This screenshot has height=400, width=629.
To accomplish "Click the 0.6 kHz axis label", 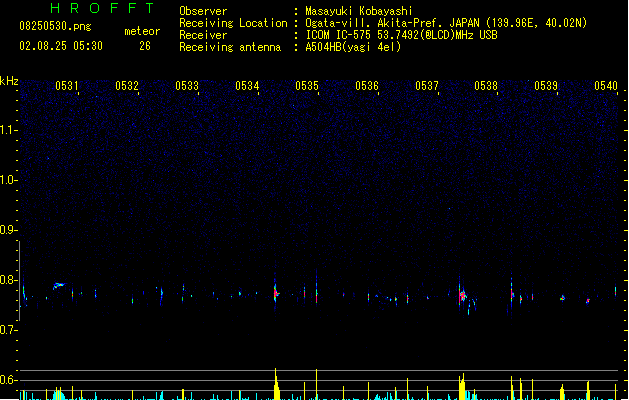I will point(8,380).
